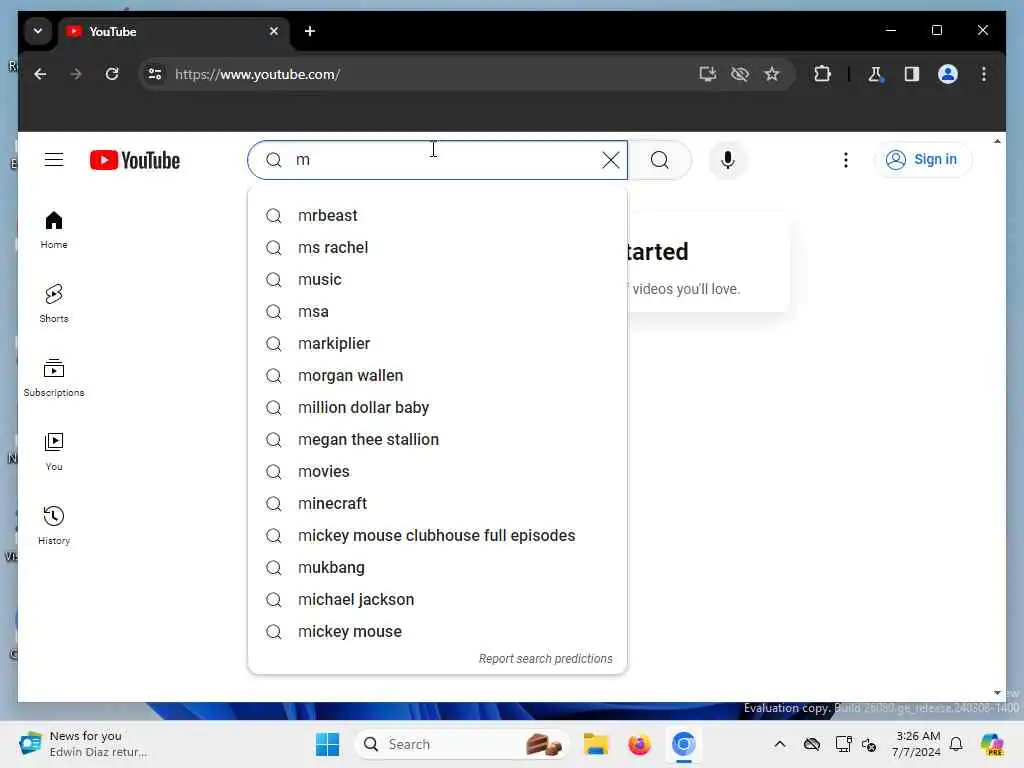Viewport: 1024px width, 768px height.
Task: Choose the 'music' search suggestion
Action: pyautogui.click(x=438, y=280)
